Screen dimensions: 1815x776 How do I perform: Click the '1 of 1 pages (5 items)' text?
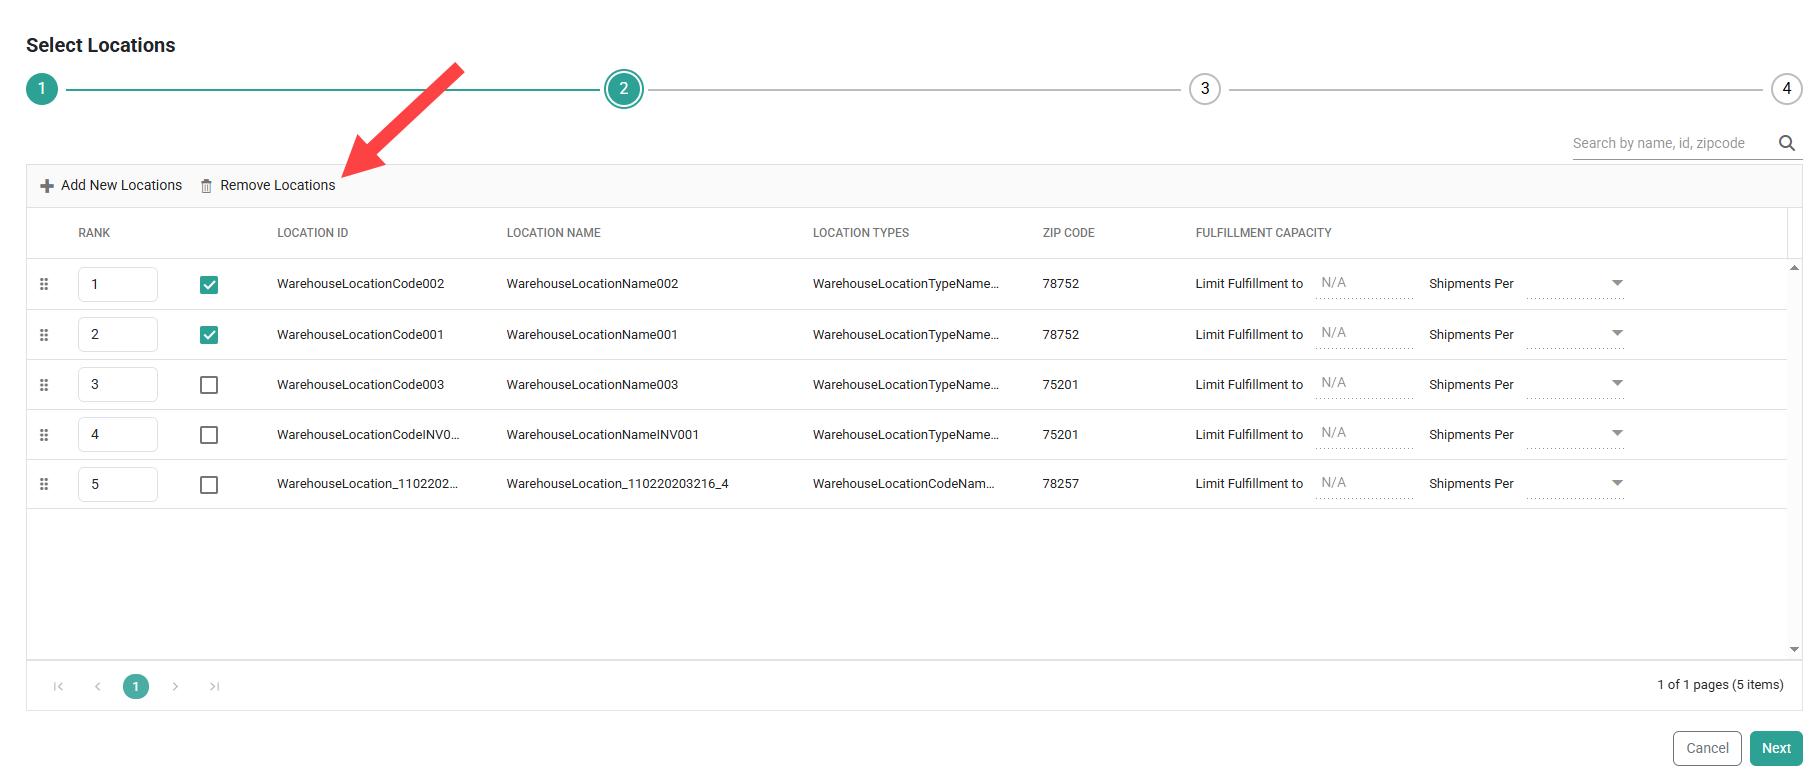[x=1720, y=685]
